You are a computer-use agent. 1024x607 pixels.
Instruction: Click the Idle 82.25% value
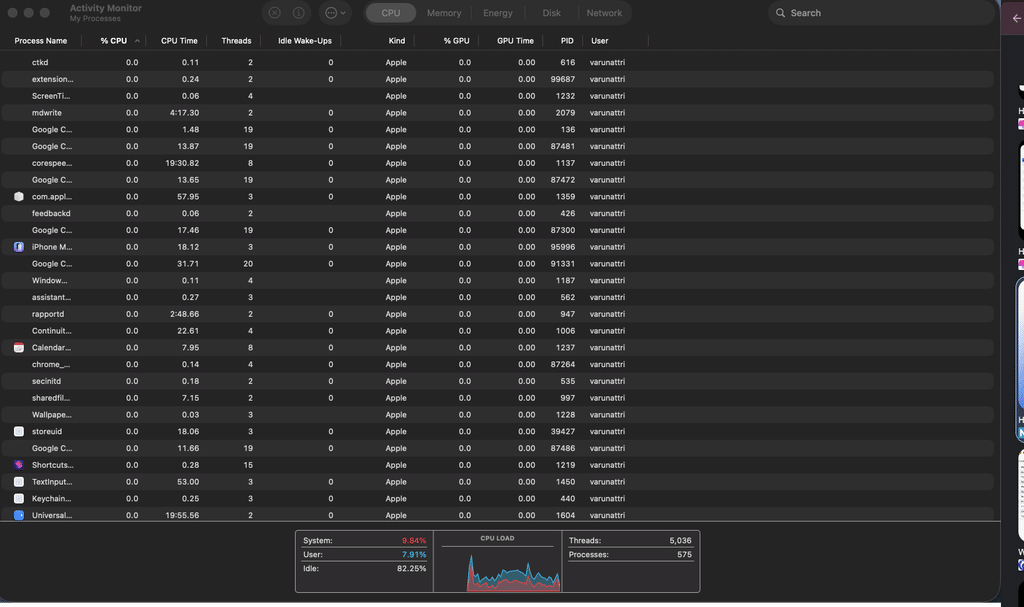411,568
